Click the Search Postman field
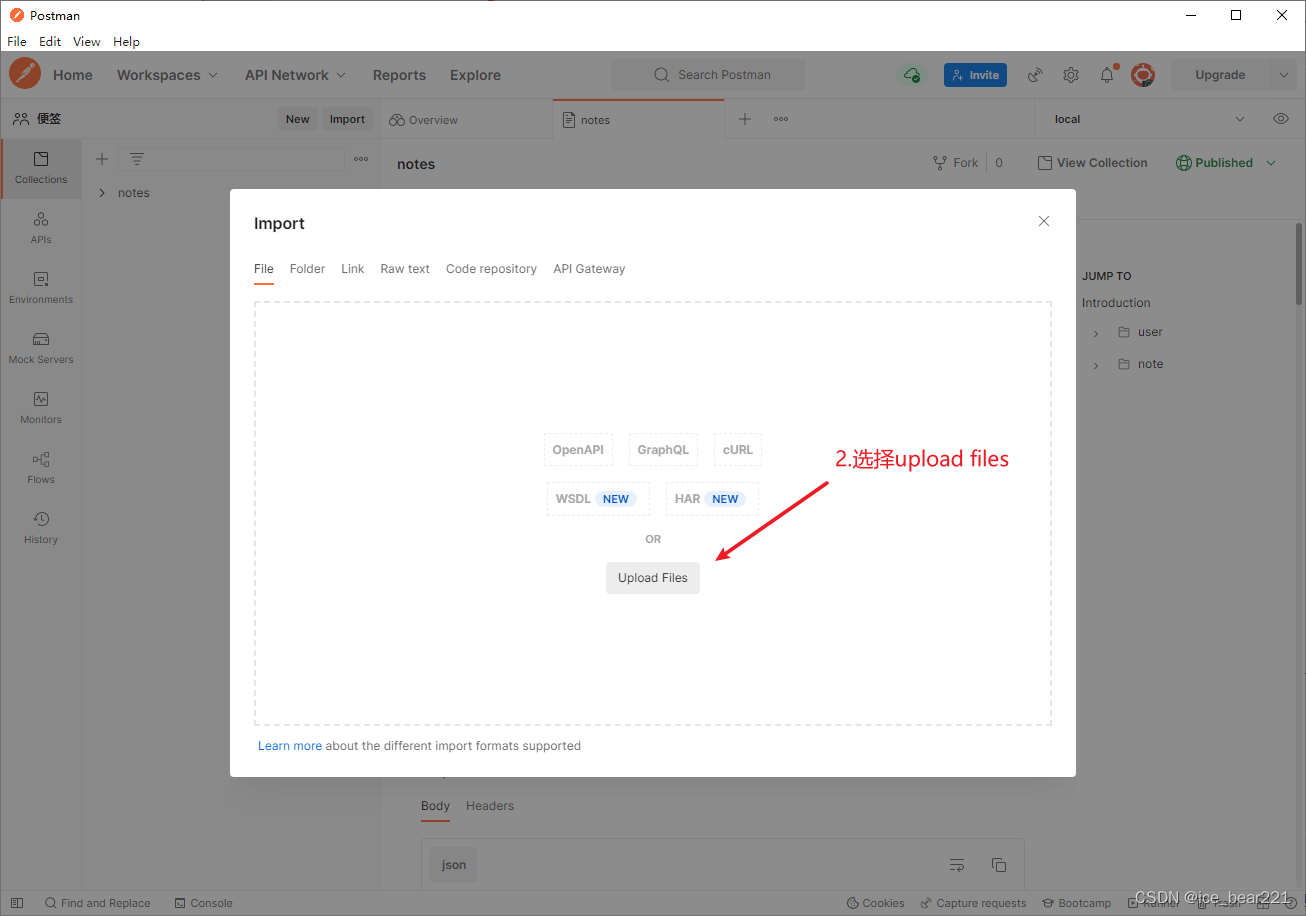The image size is (1306, 916). point(708,75)
